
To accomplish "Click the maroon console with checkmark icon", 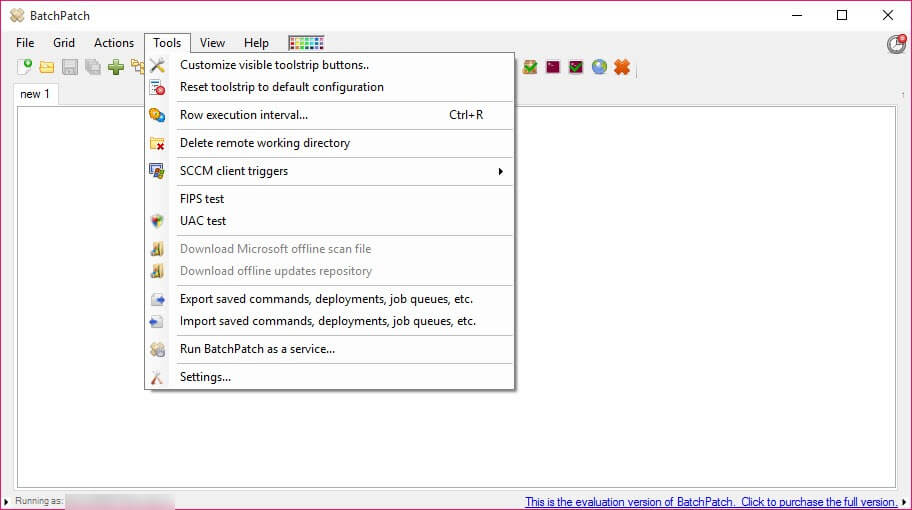I will point(576,67).
